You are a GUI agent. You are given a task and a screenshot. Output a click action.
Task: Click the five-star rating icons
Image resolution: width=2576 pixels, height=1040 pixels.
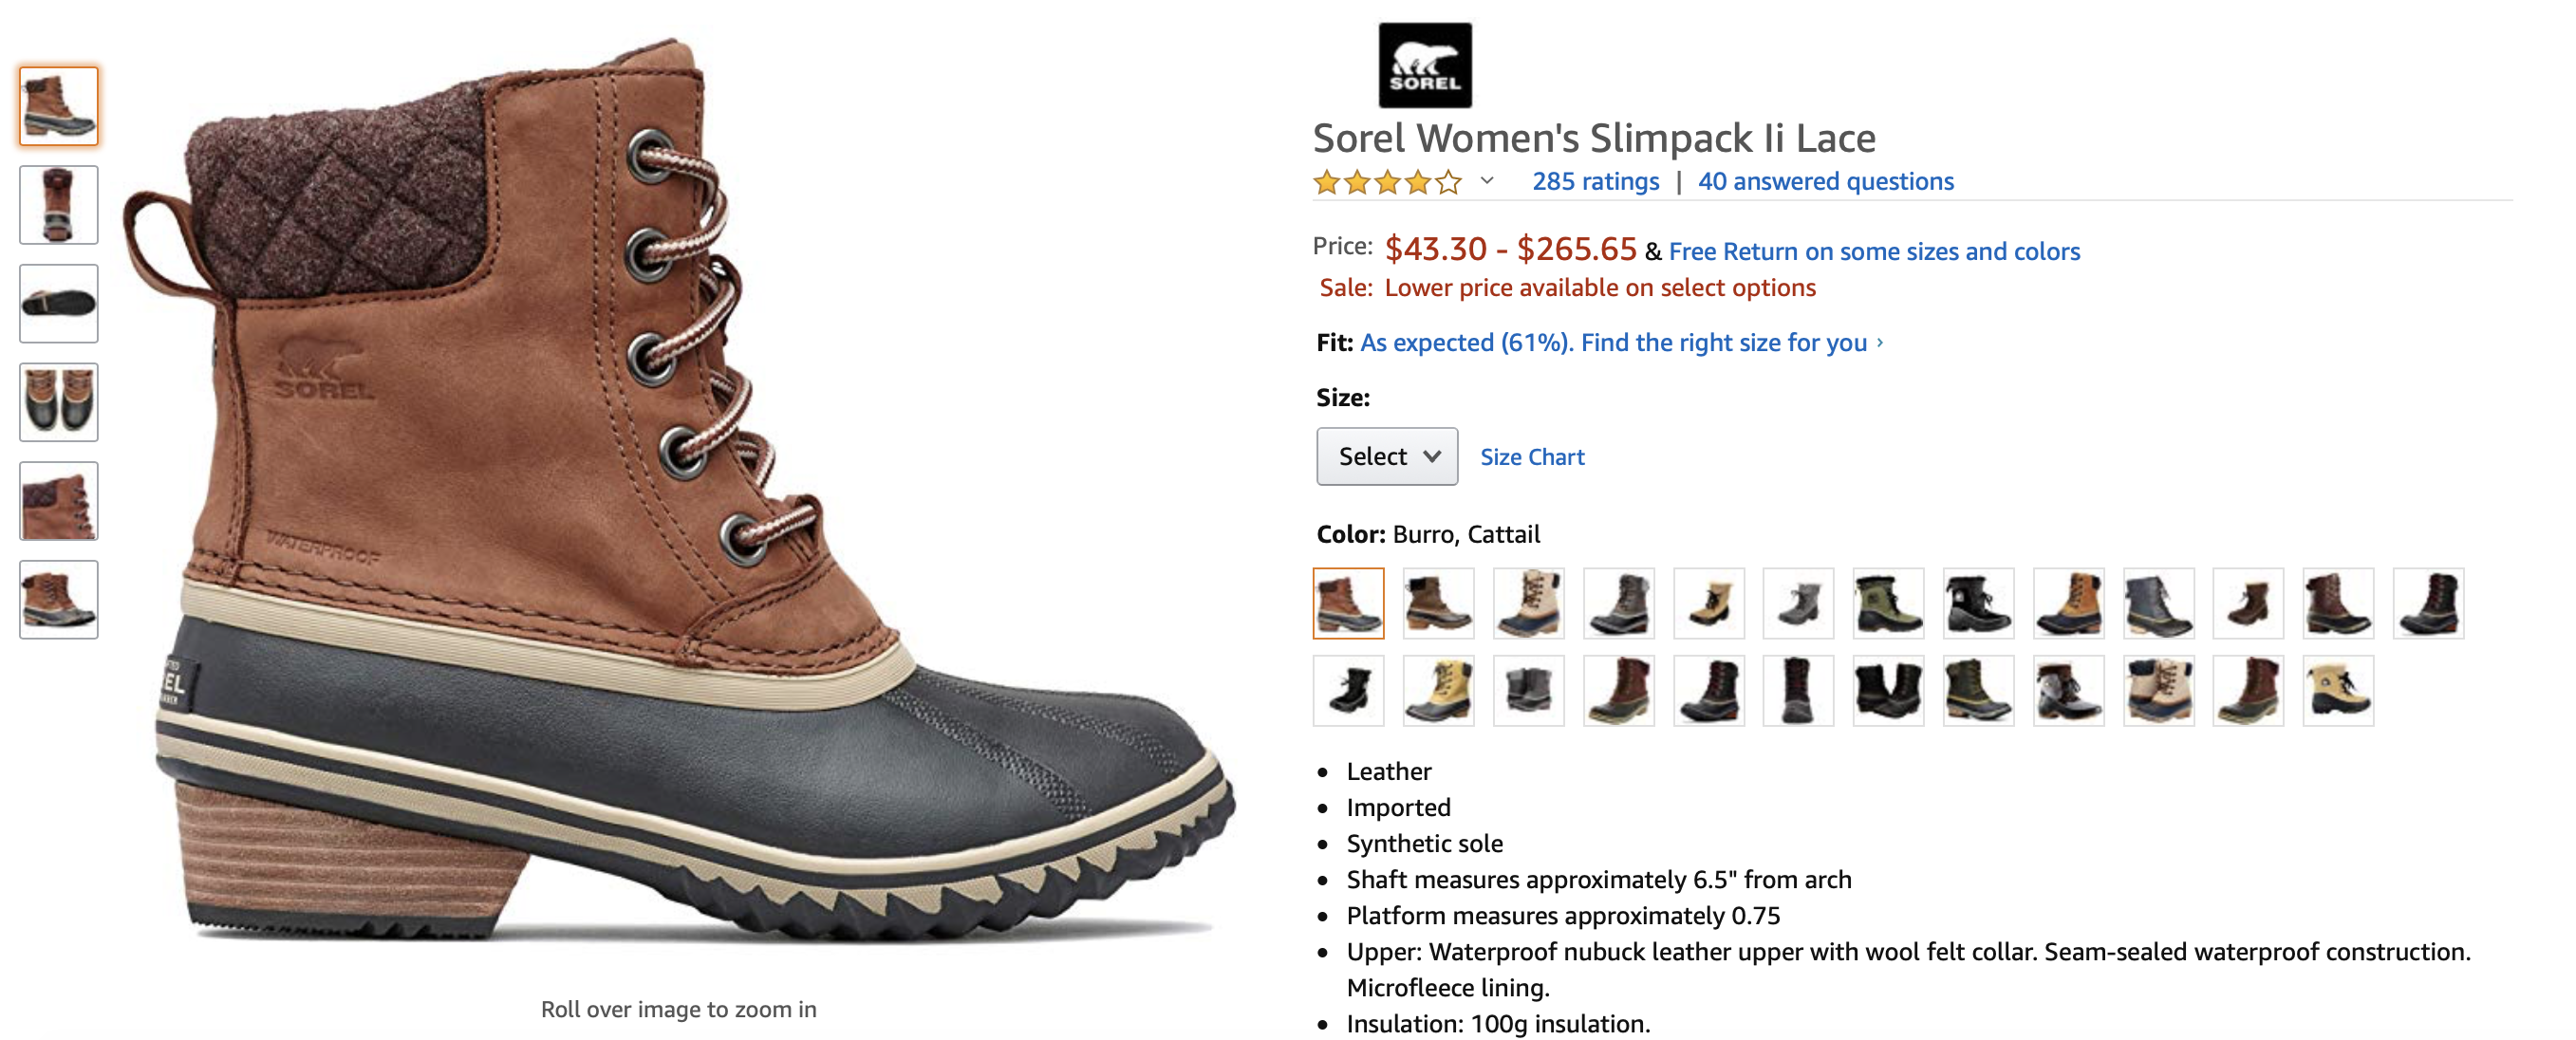[x=1386, y=182]
